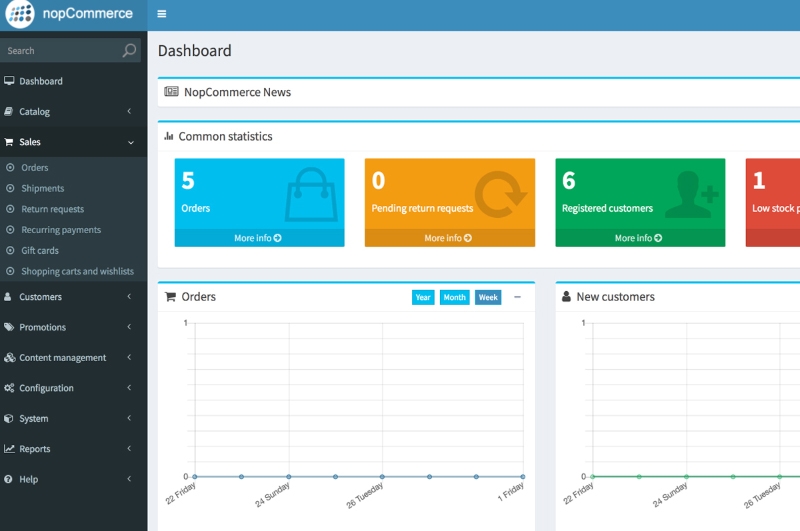This screenshot has width=800, height=531.
Task: Click the Common statistics heading
Action: point(226,136)
